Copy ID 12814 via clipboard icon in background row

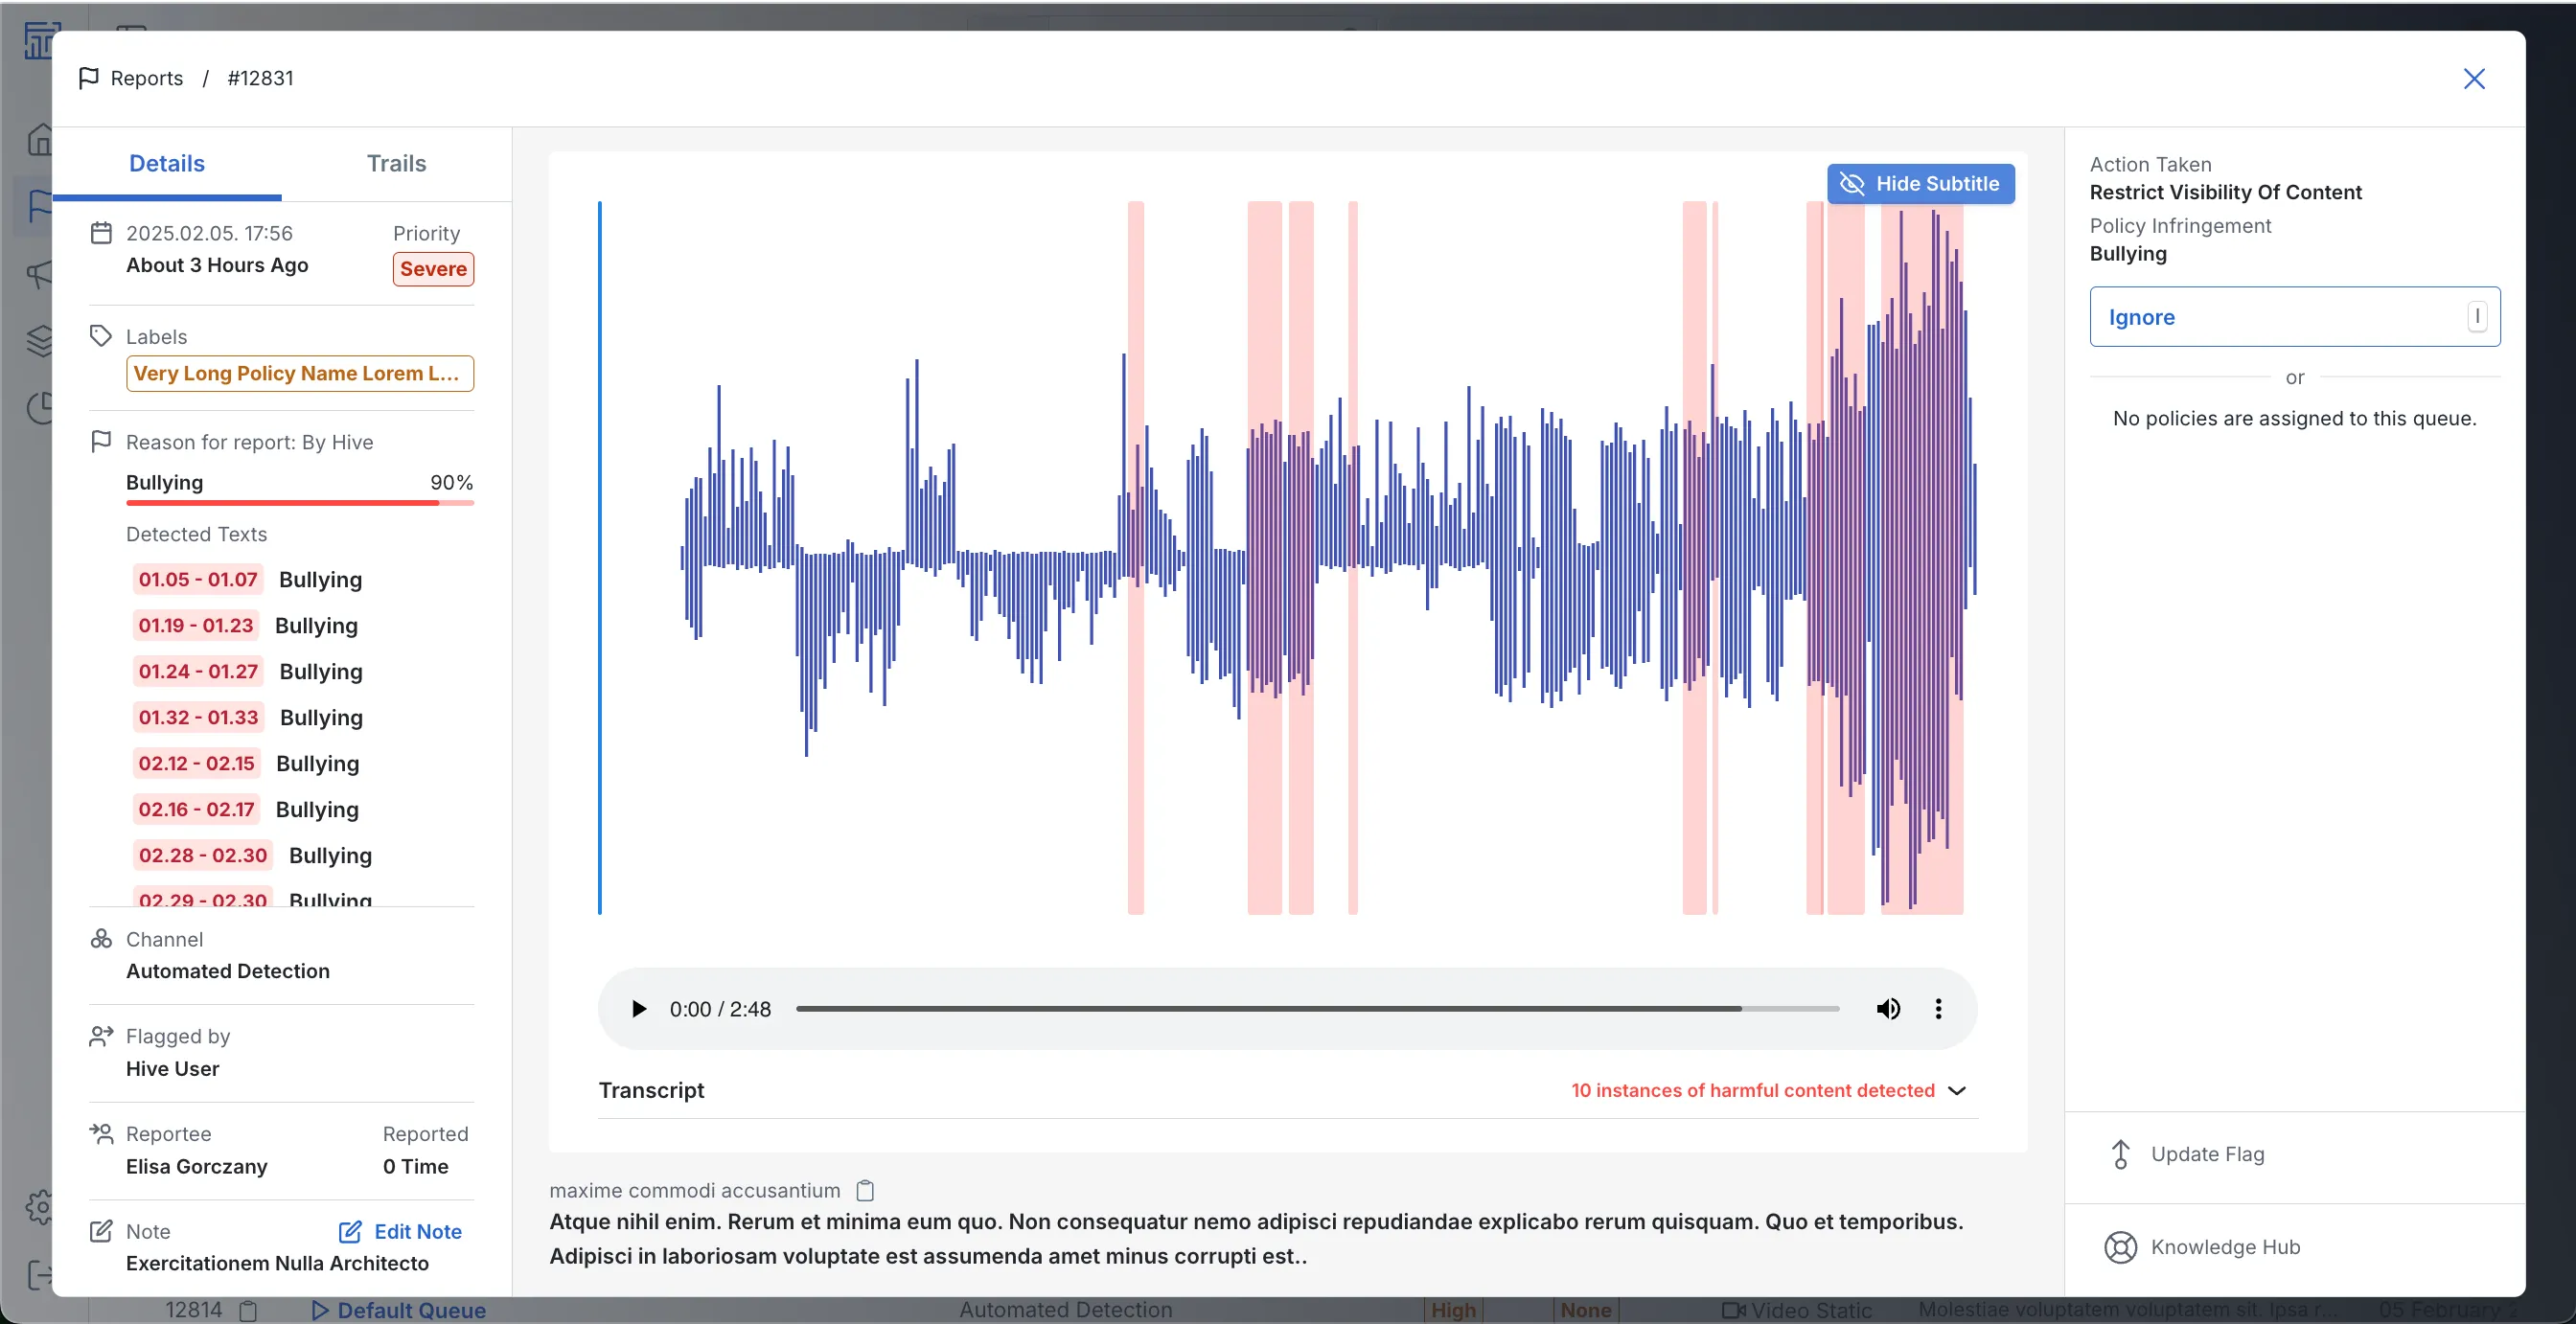pos(248,1310)
